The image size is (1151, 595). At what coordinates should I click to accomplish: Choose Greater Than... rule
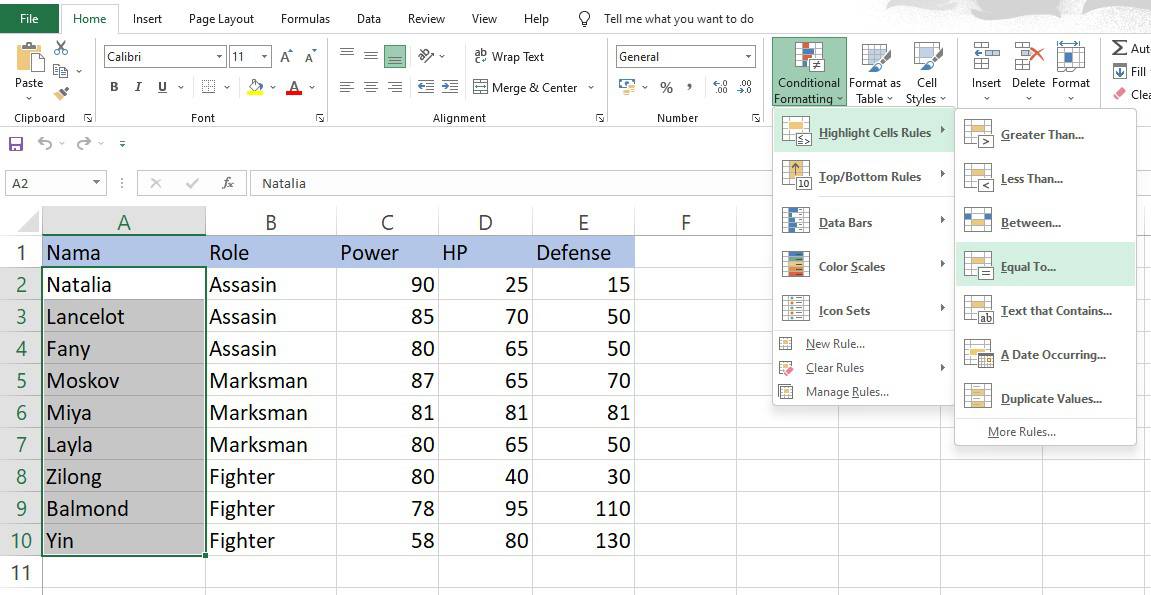(1045, 135)
